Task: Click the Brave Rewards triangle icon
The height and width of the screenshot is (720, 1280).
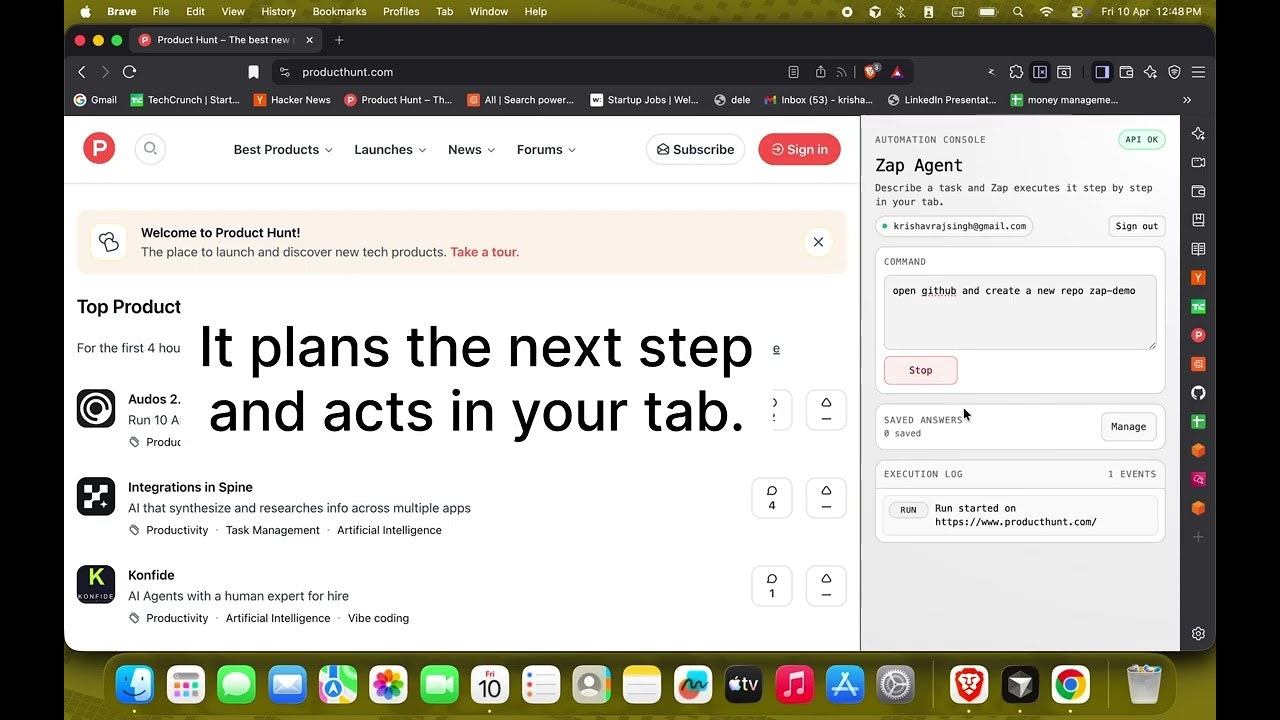Action: click(897, 72)
